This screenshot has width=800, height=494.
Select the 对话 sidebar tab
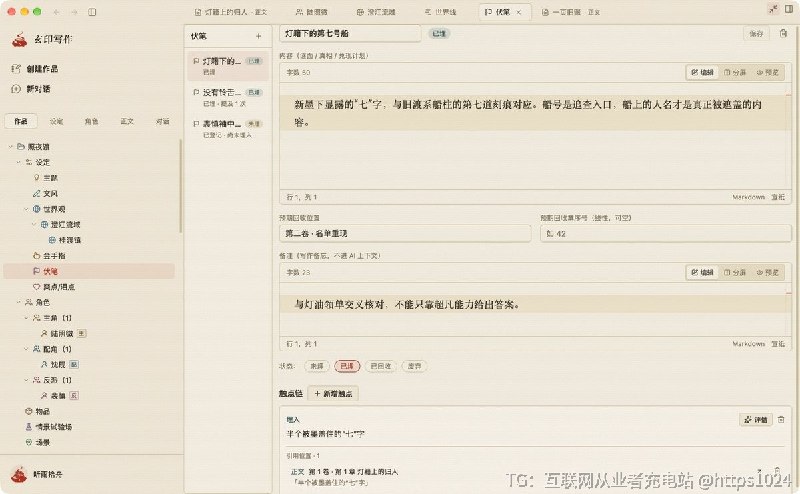[x=162, y=121]
